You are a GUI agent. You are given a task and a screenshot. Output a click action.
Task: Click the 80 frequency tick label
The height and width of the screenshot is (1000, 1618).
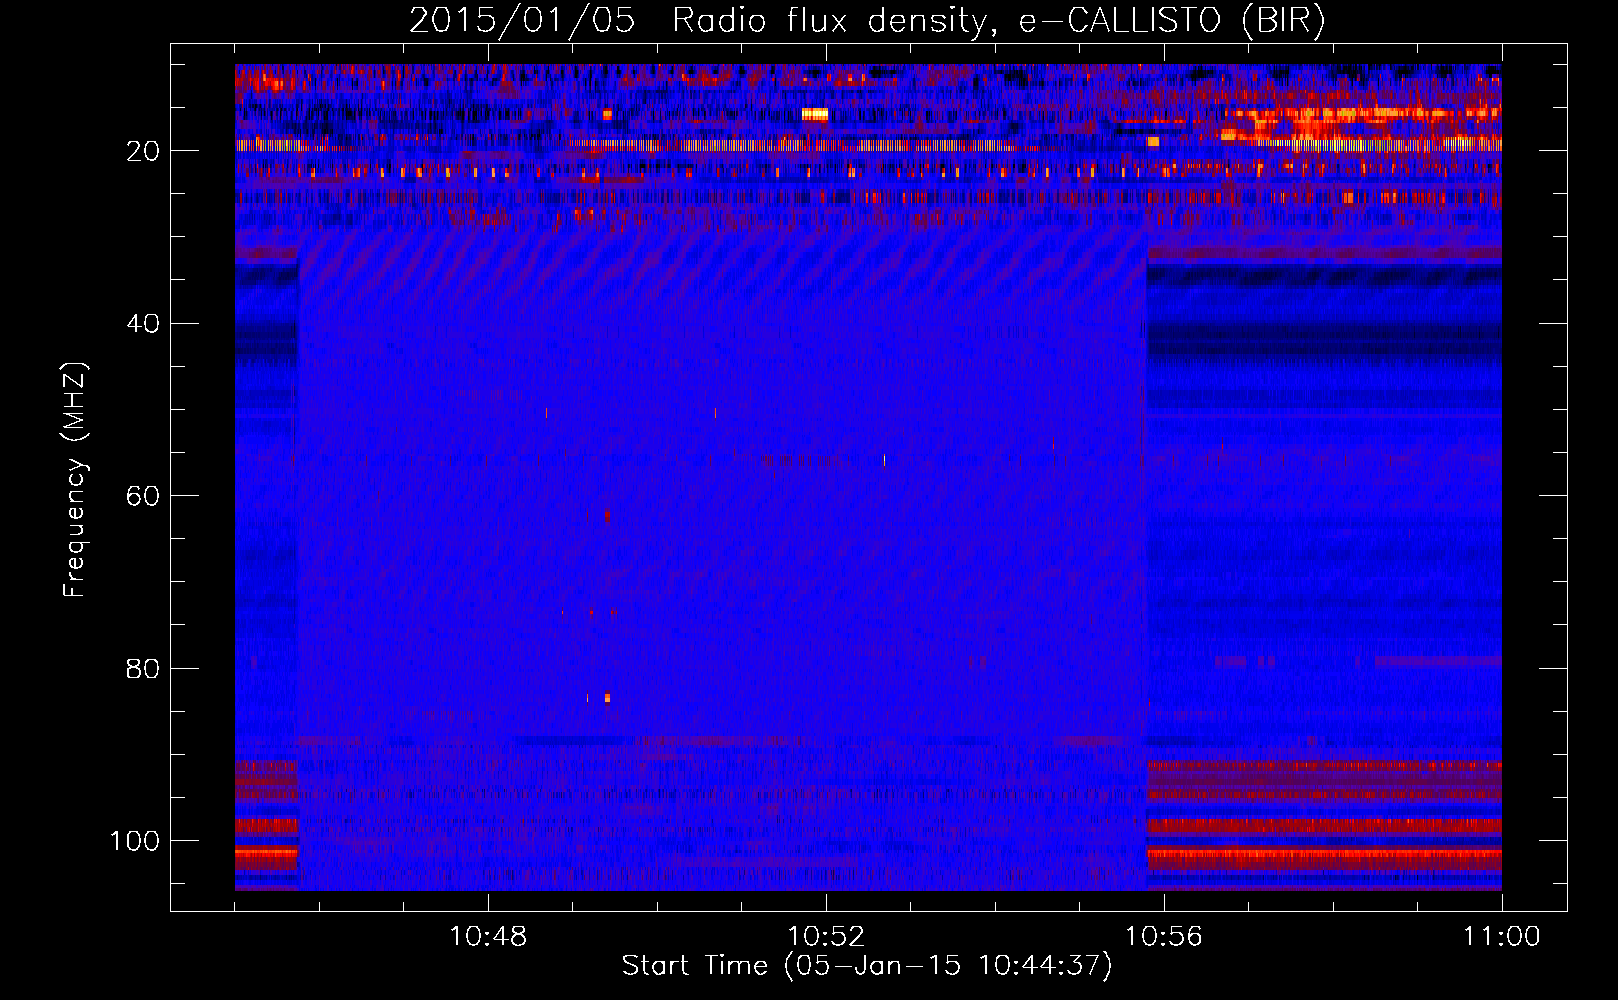[x=143, y=669]
